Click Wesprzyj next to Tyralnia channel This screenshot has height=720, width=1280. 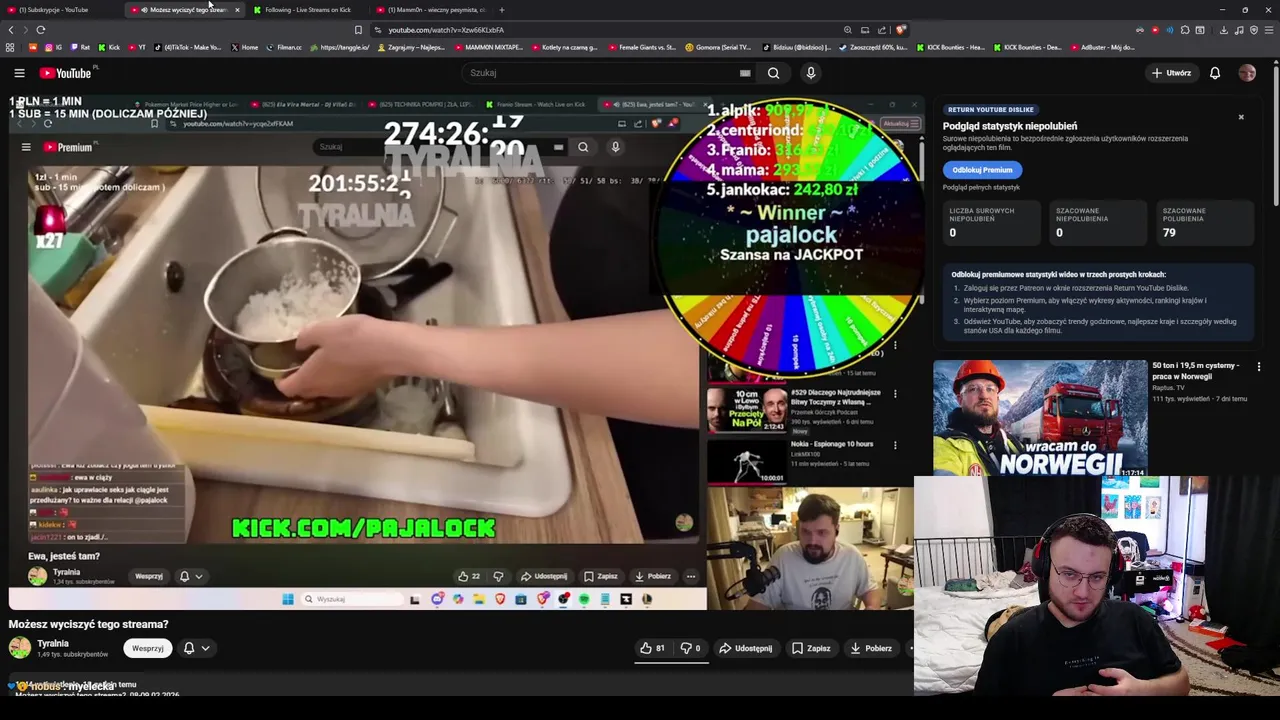tap(147, 648)
